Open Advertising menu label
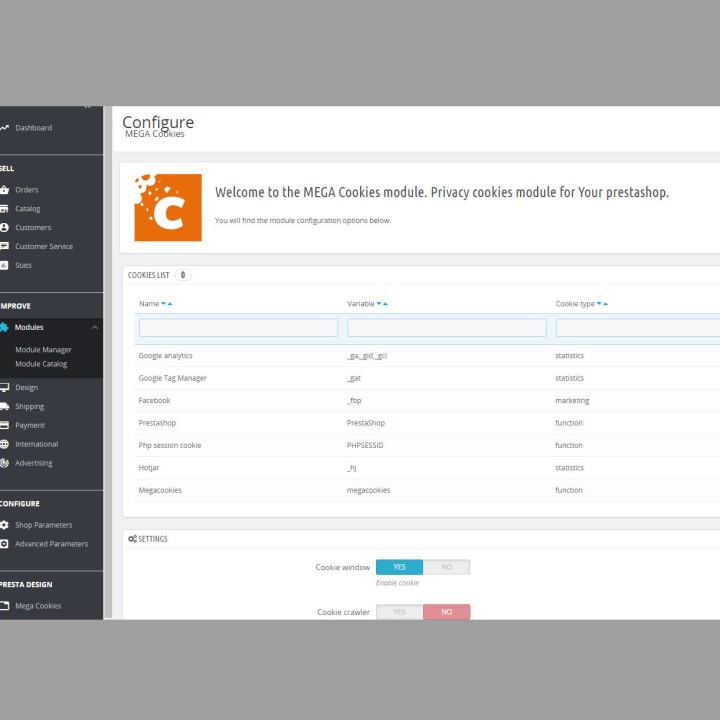720x720 pixels. (34, 463)
